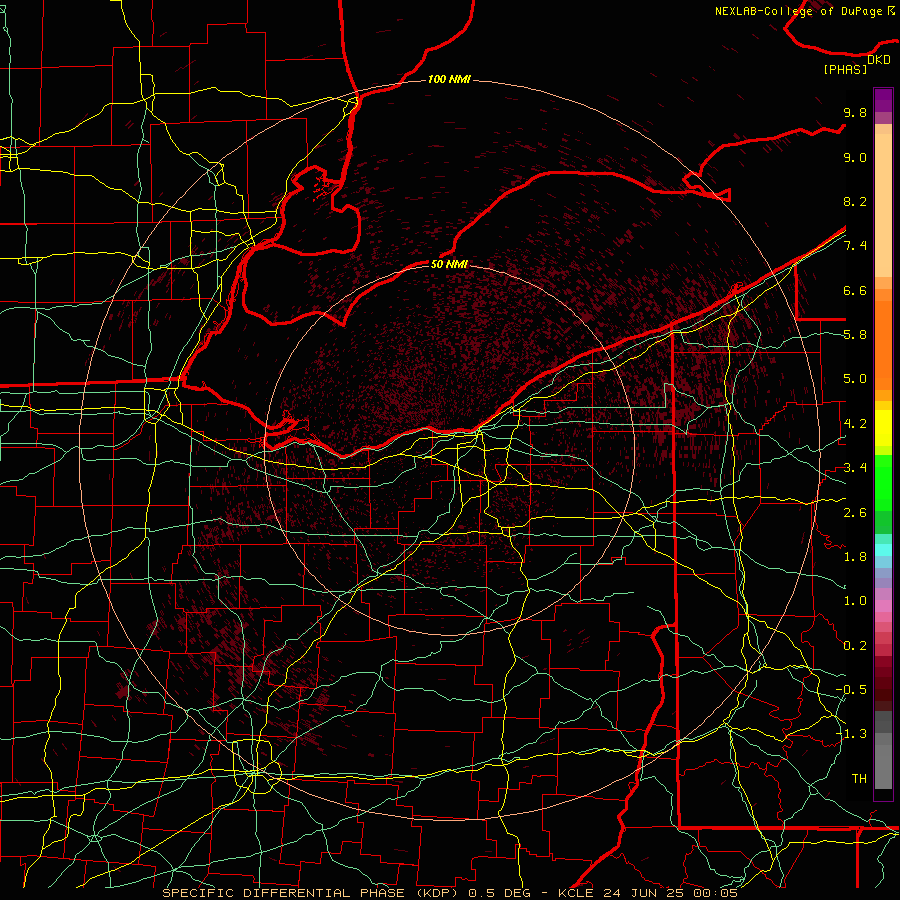Click the 4.2 value on the scale
This screenshot has width=900, height=900.
pyautogui.click(x=855, y=424)
